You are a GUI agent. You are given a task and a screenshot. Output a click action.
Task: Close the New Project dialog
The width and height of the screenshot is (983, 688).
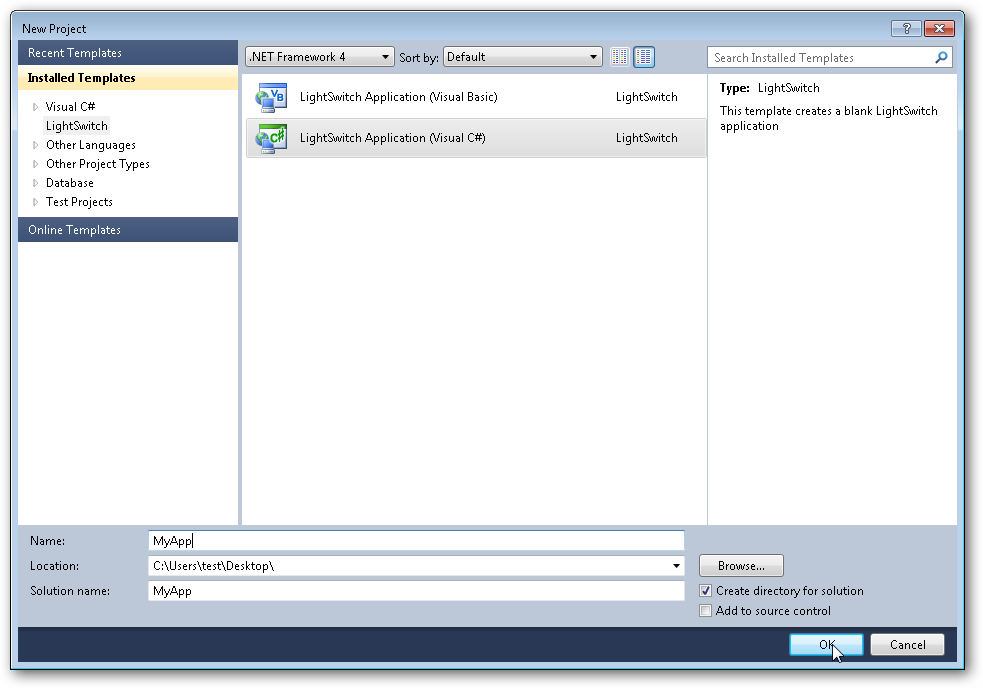point(939,28)
